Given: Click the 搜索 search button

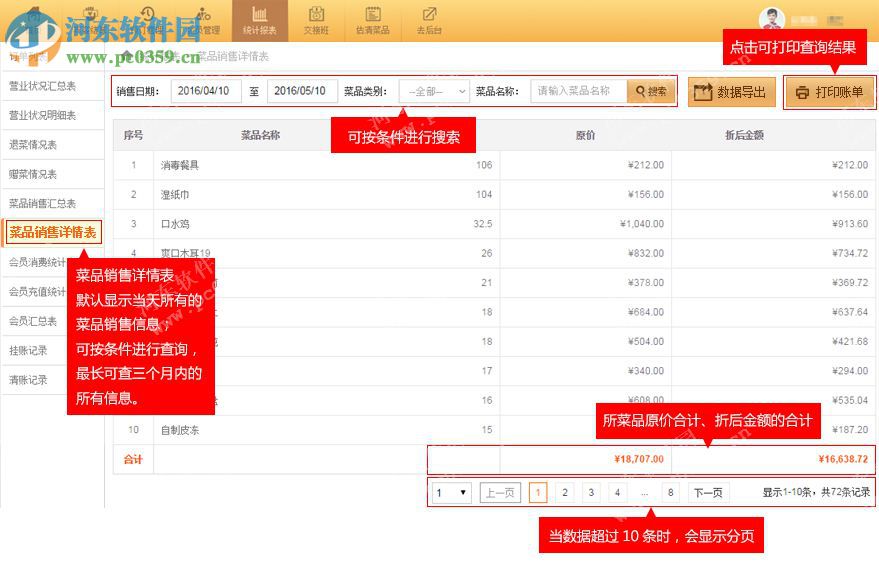Looking at the screenshot, I should 651,91.
